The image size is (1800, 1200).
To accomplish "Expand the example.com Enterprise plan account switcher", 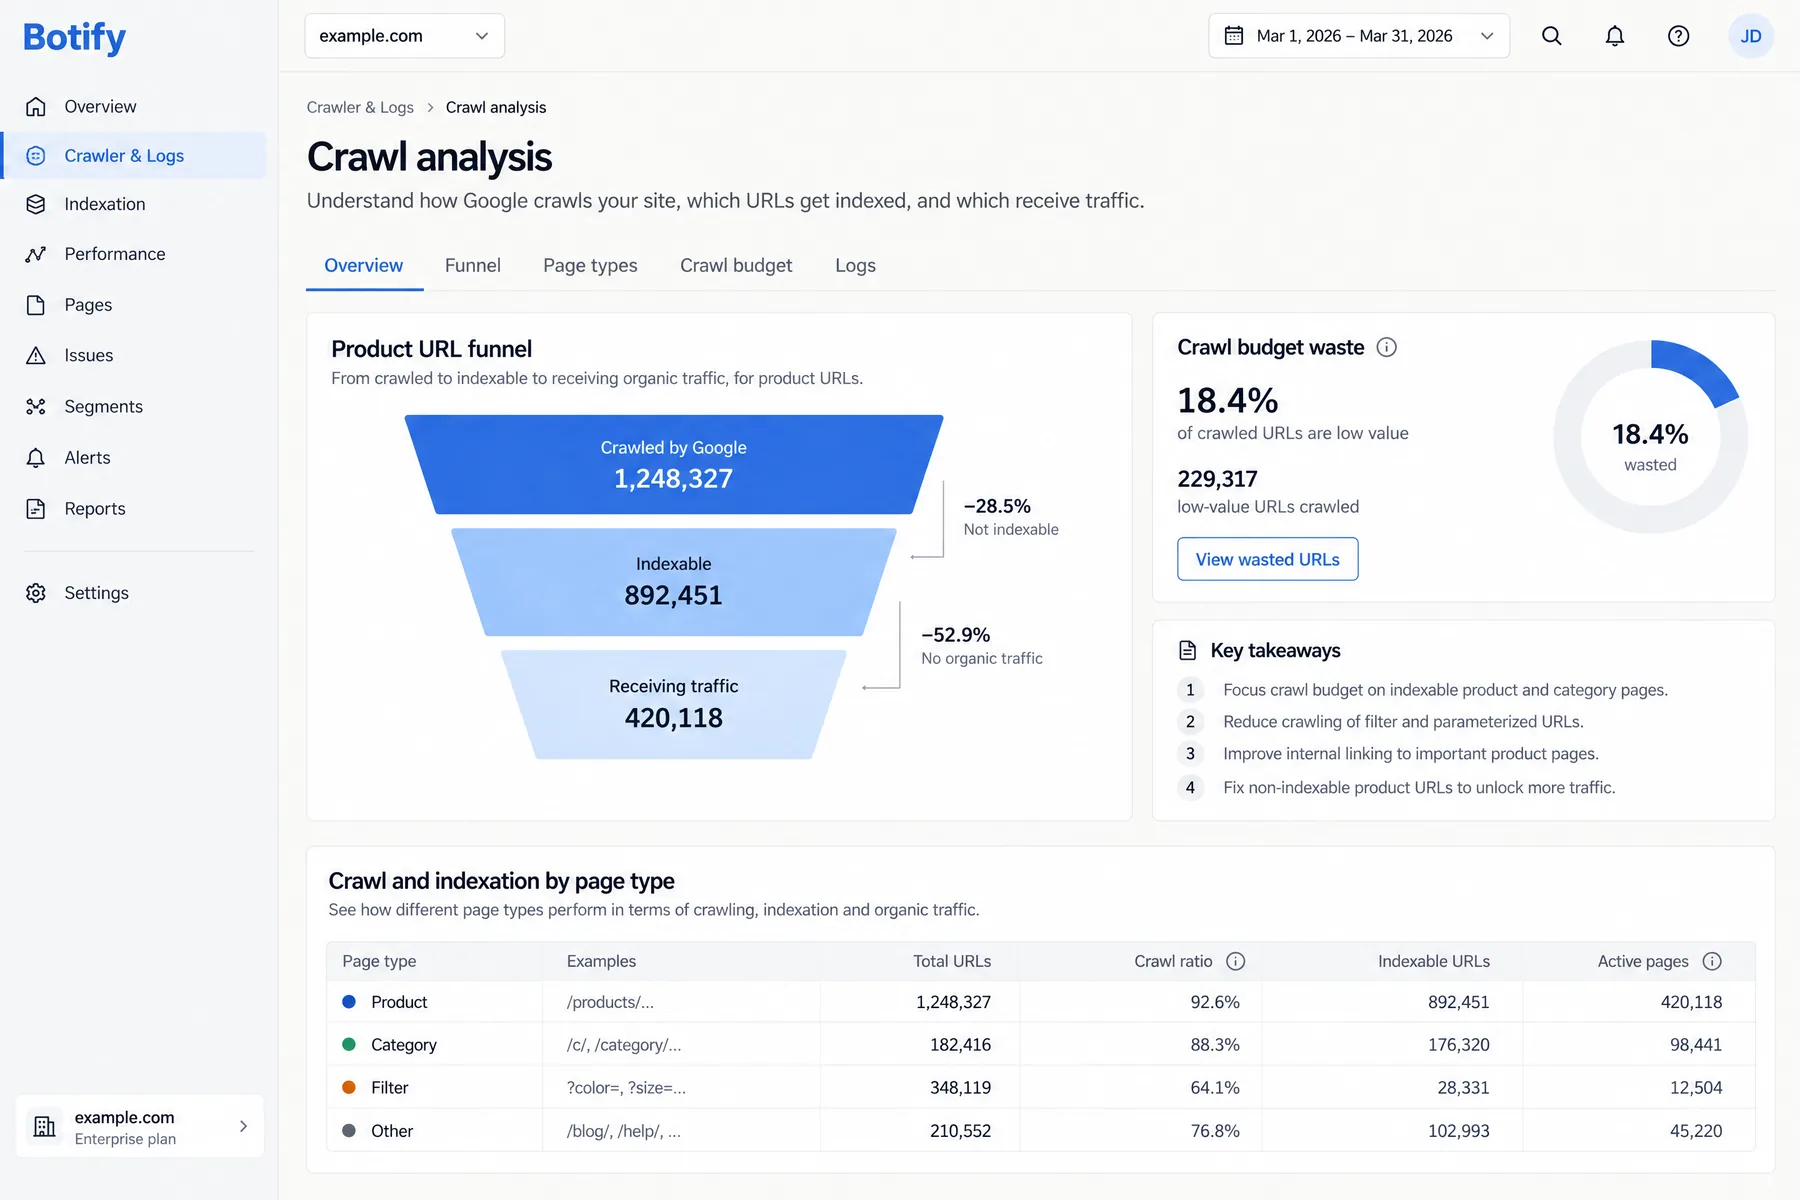I will 140,1126.
